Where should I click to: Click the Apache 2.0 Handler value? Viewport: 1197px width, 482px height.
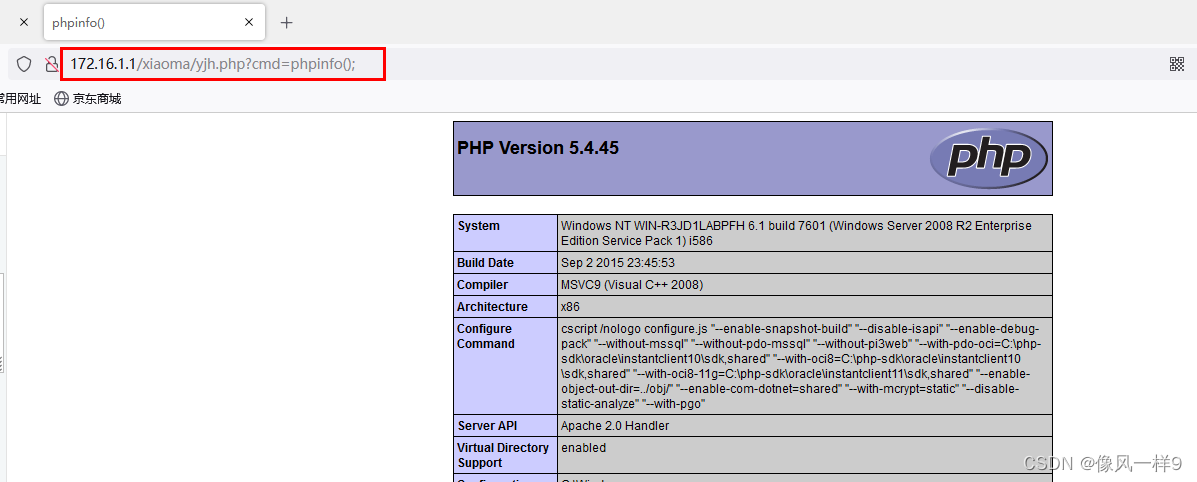coord(615,425)
